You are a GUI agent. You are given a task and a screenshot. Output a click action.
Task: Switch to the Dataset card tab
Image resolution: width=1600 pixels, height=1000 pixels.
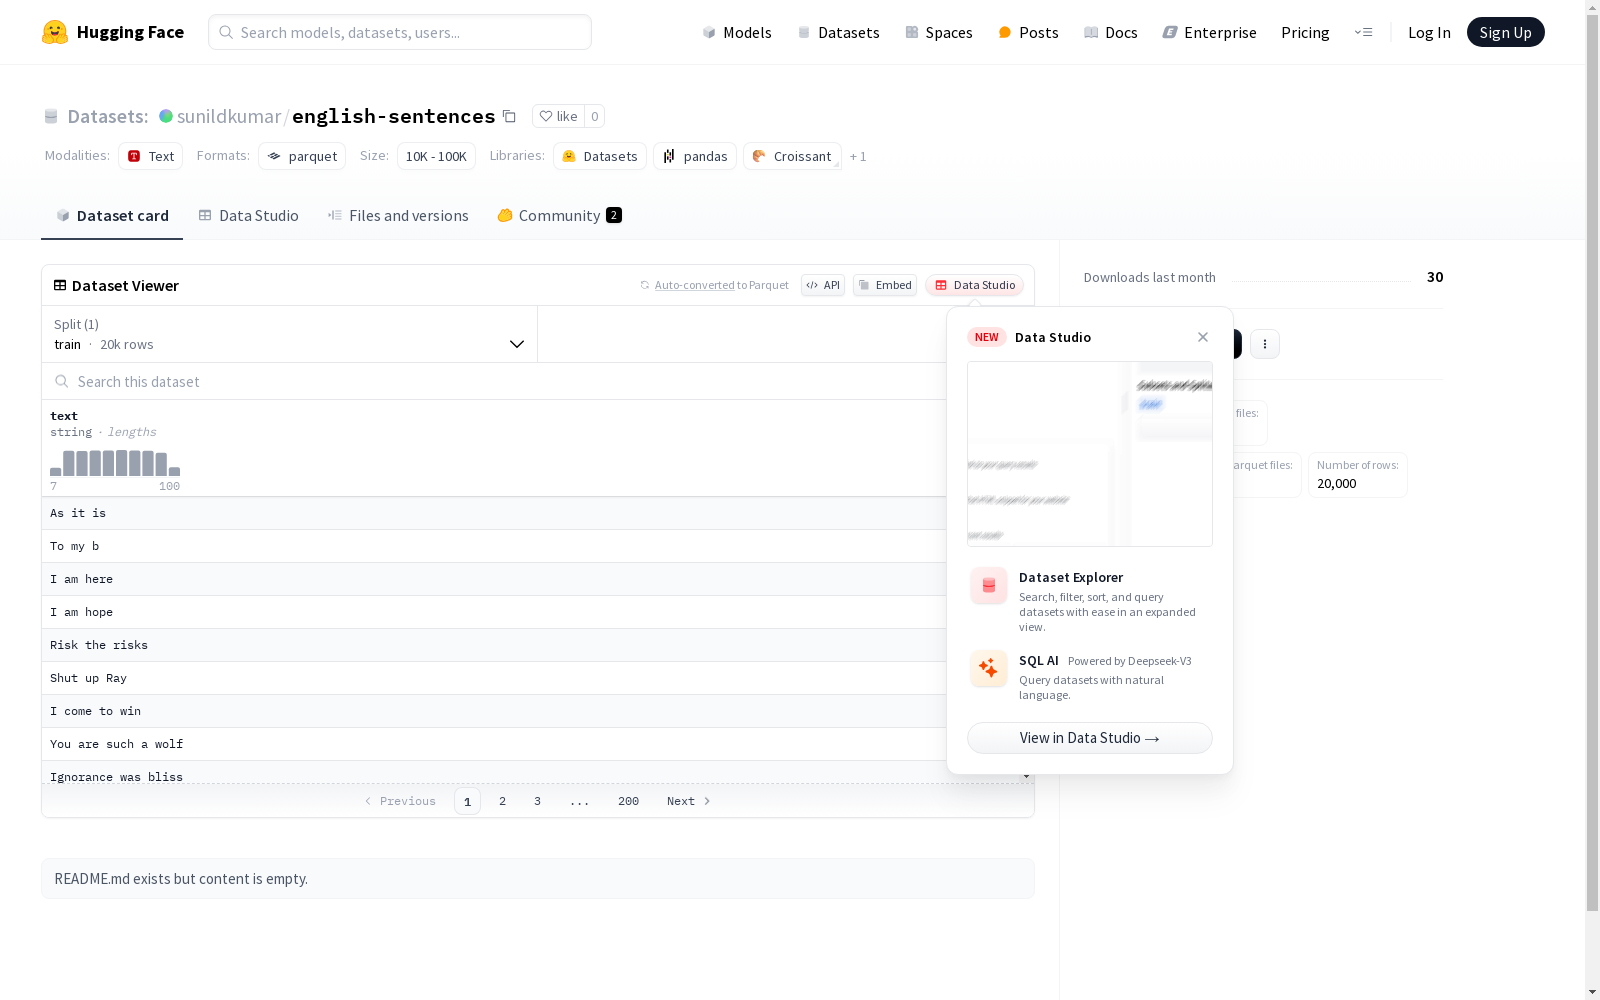112,216
